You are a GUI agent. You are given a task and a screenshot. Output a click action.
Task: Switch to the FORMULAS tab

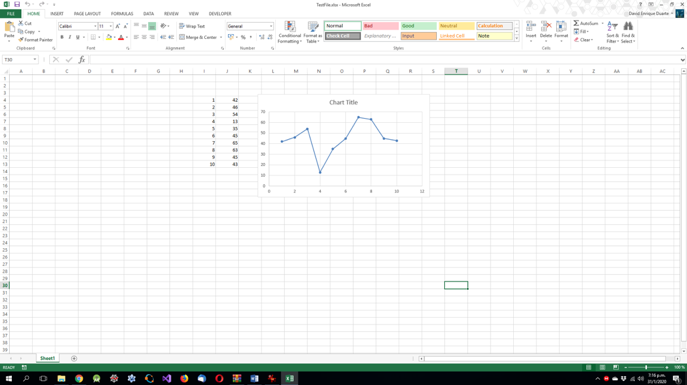(x=122, y=14)
